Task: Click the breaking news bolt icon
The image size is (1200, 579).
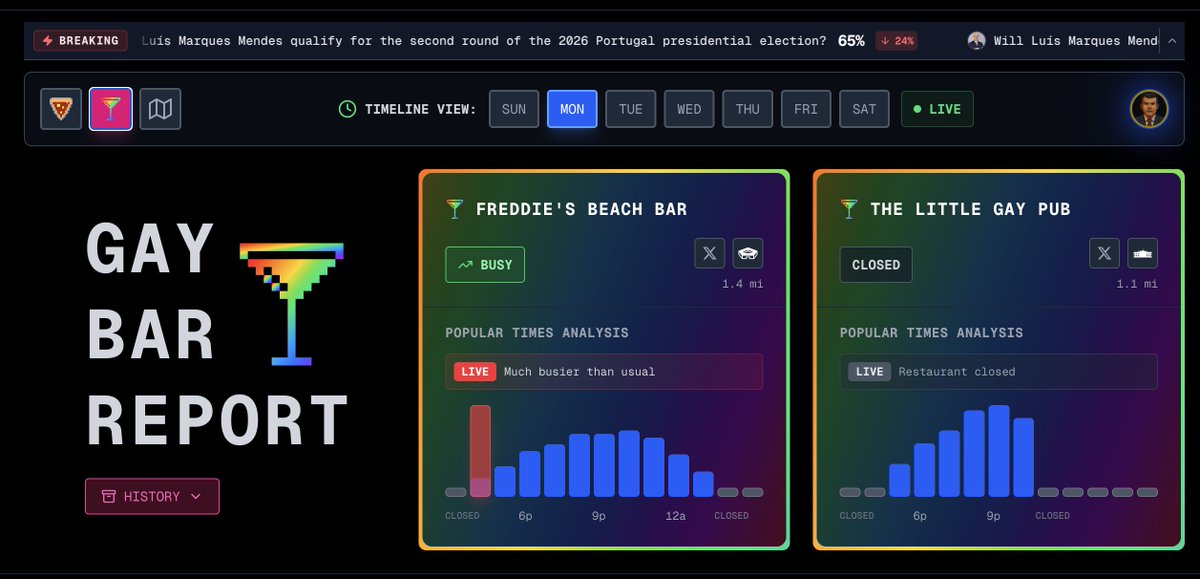Action: click(x=48, y=40)
